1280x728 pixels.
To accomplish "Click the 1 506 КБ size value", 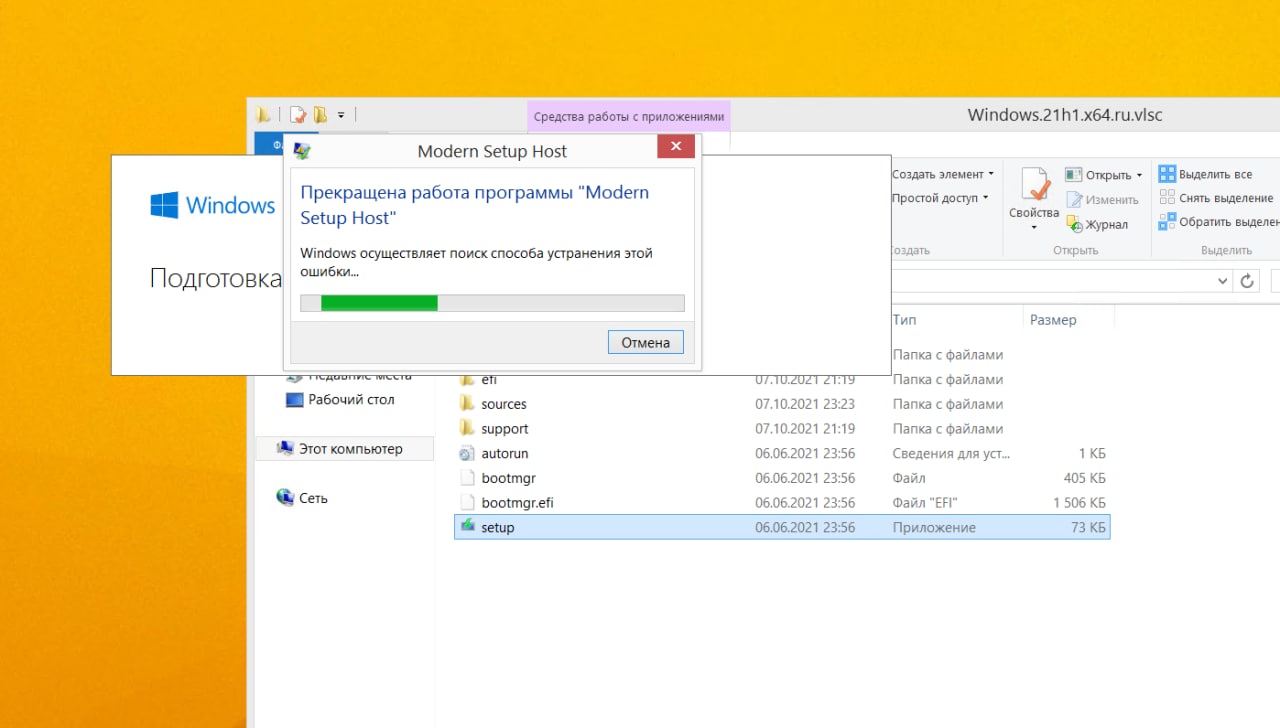I will point(1079,503).
